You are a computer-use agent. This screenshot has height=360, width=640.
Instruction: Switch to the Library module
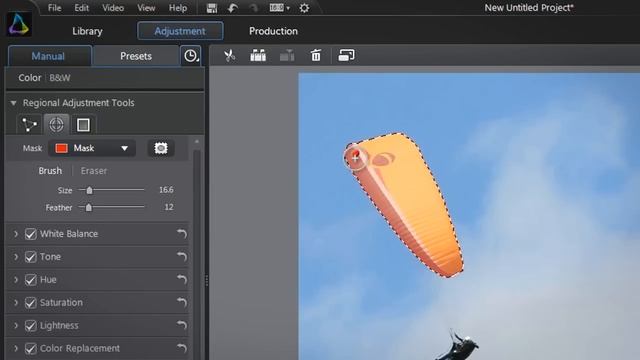[87, 31]
